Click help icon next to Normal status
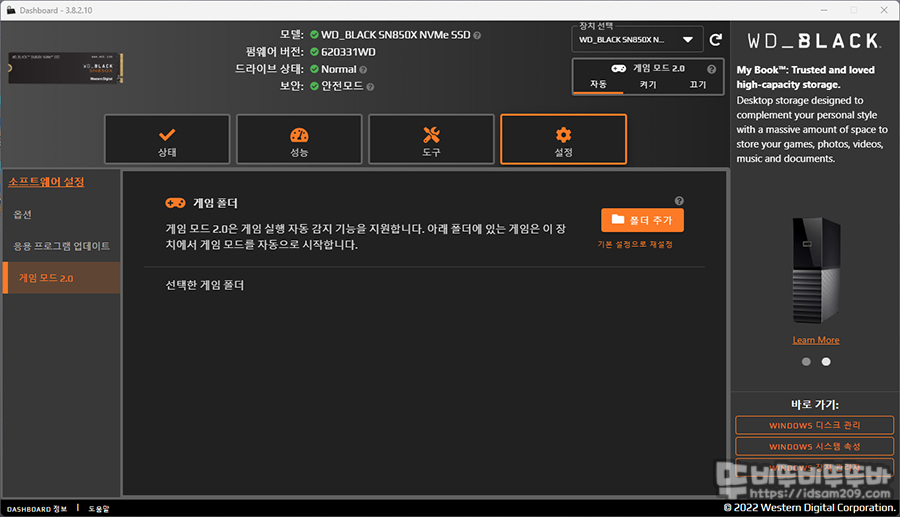Viewport: 900px width, 517px height. click(x=363, y=70)
